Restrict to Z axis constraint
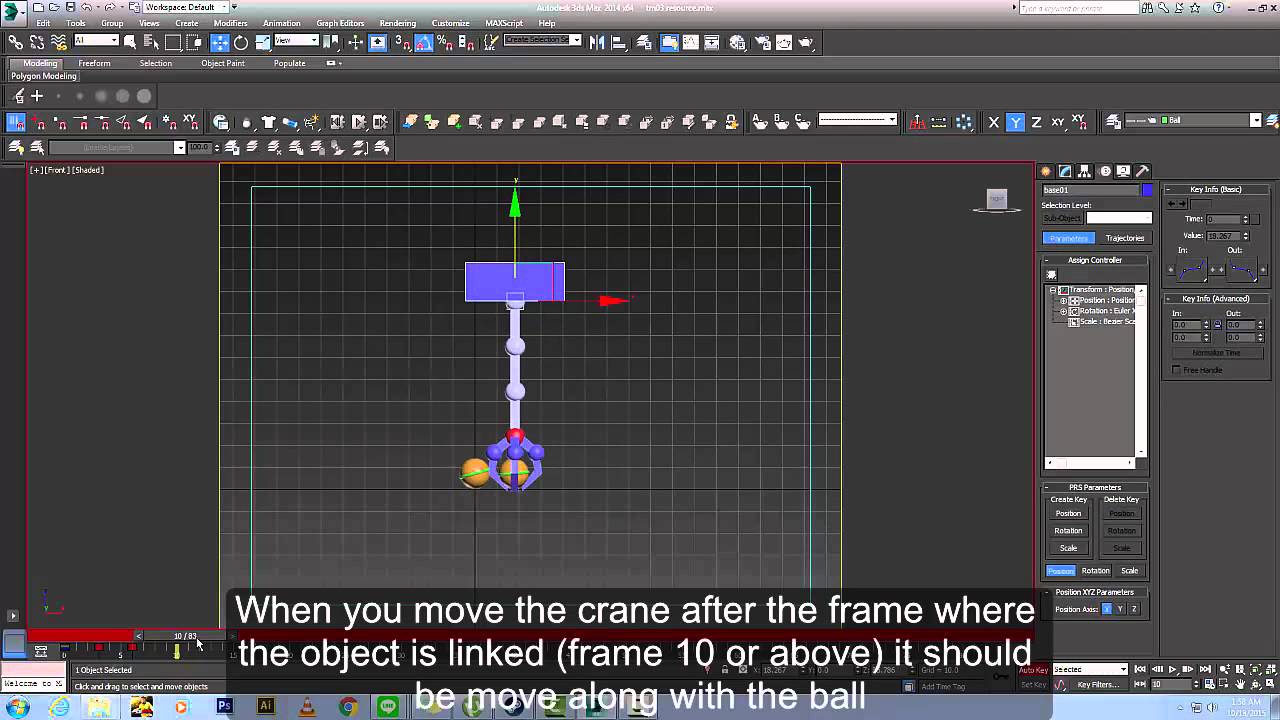This screenshot has width=1280, height=720. (x=1036, y=122)
